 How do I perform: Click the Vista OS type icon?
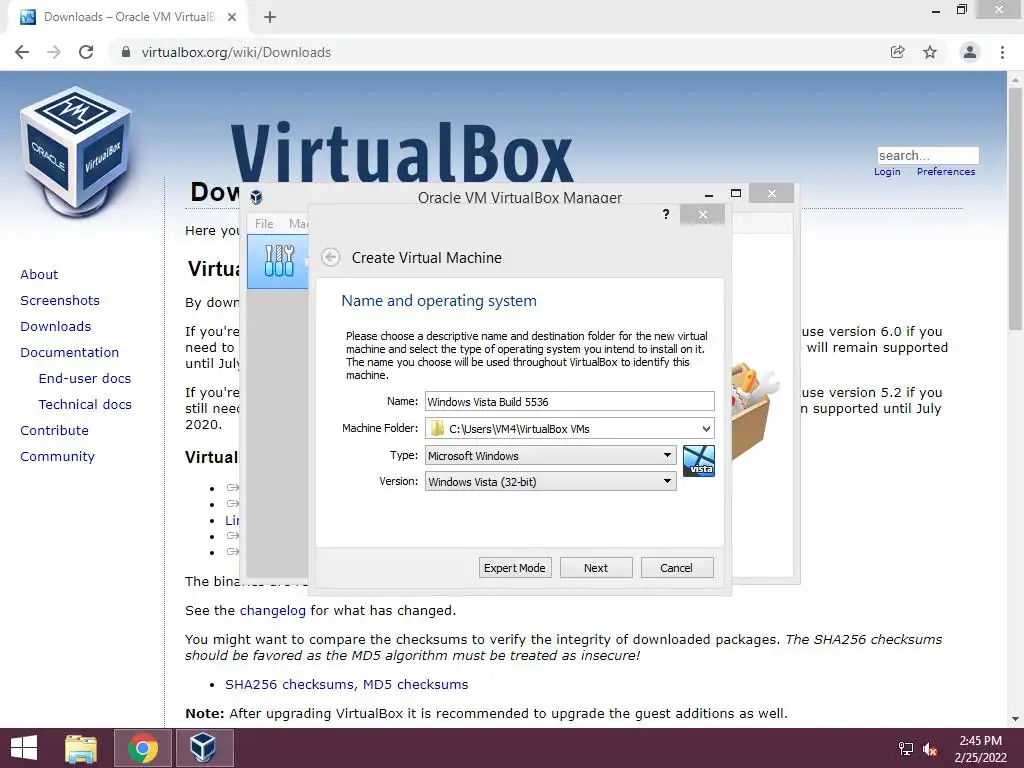[699, 461]
